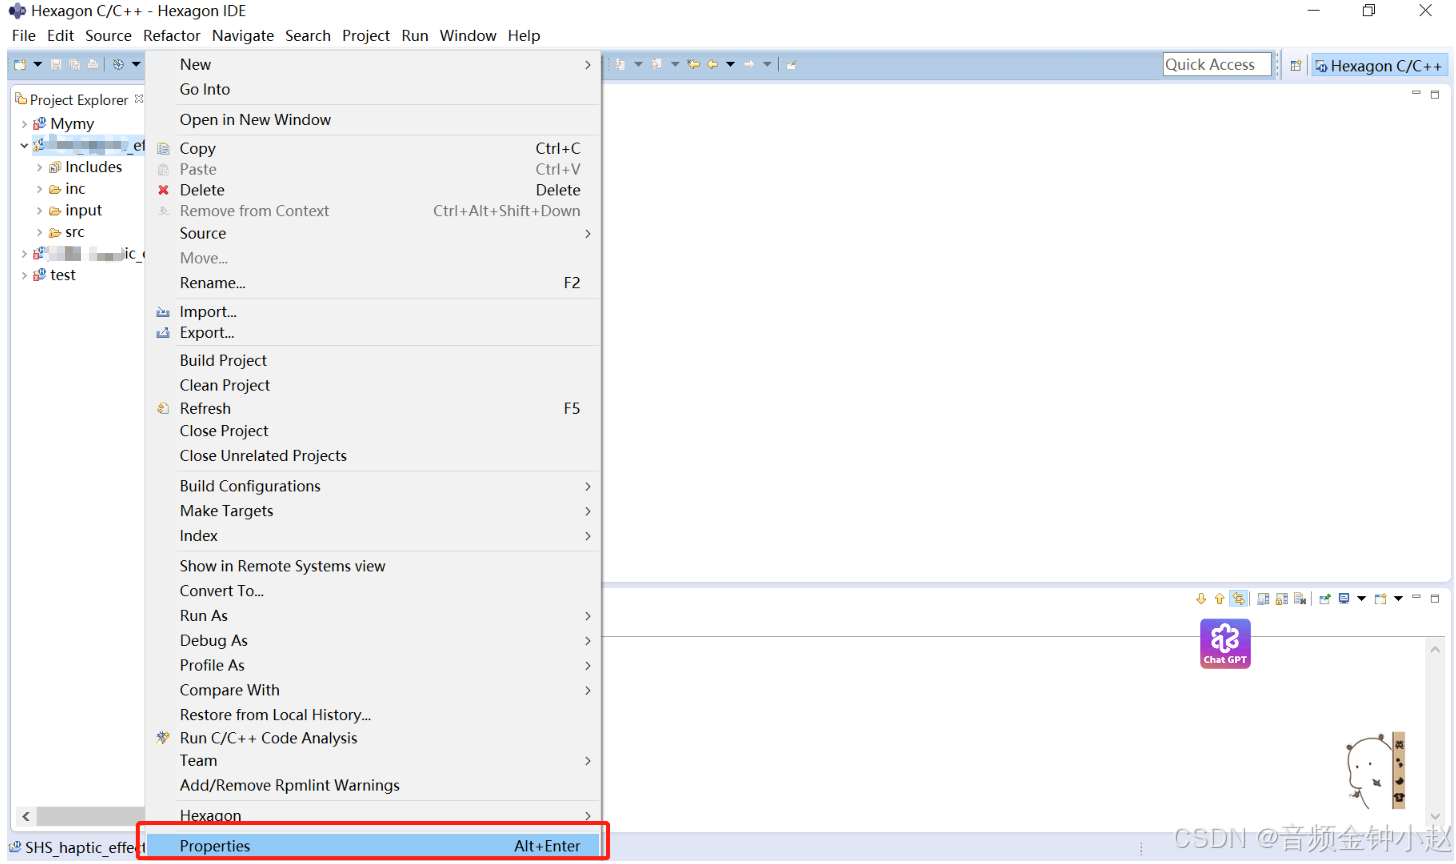Expand the inc folder

[x=39, y=189]
